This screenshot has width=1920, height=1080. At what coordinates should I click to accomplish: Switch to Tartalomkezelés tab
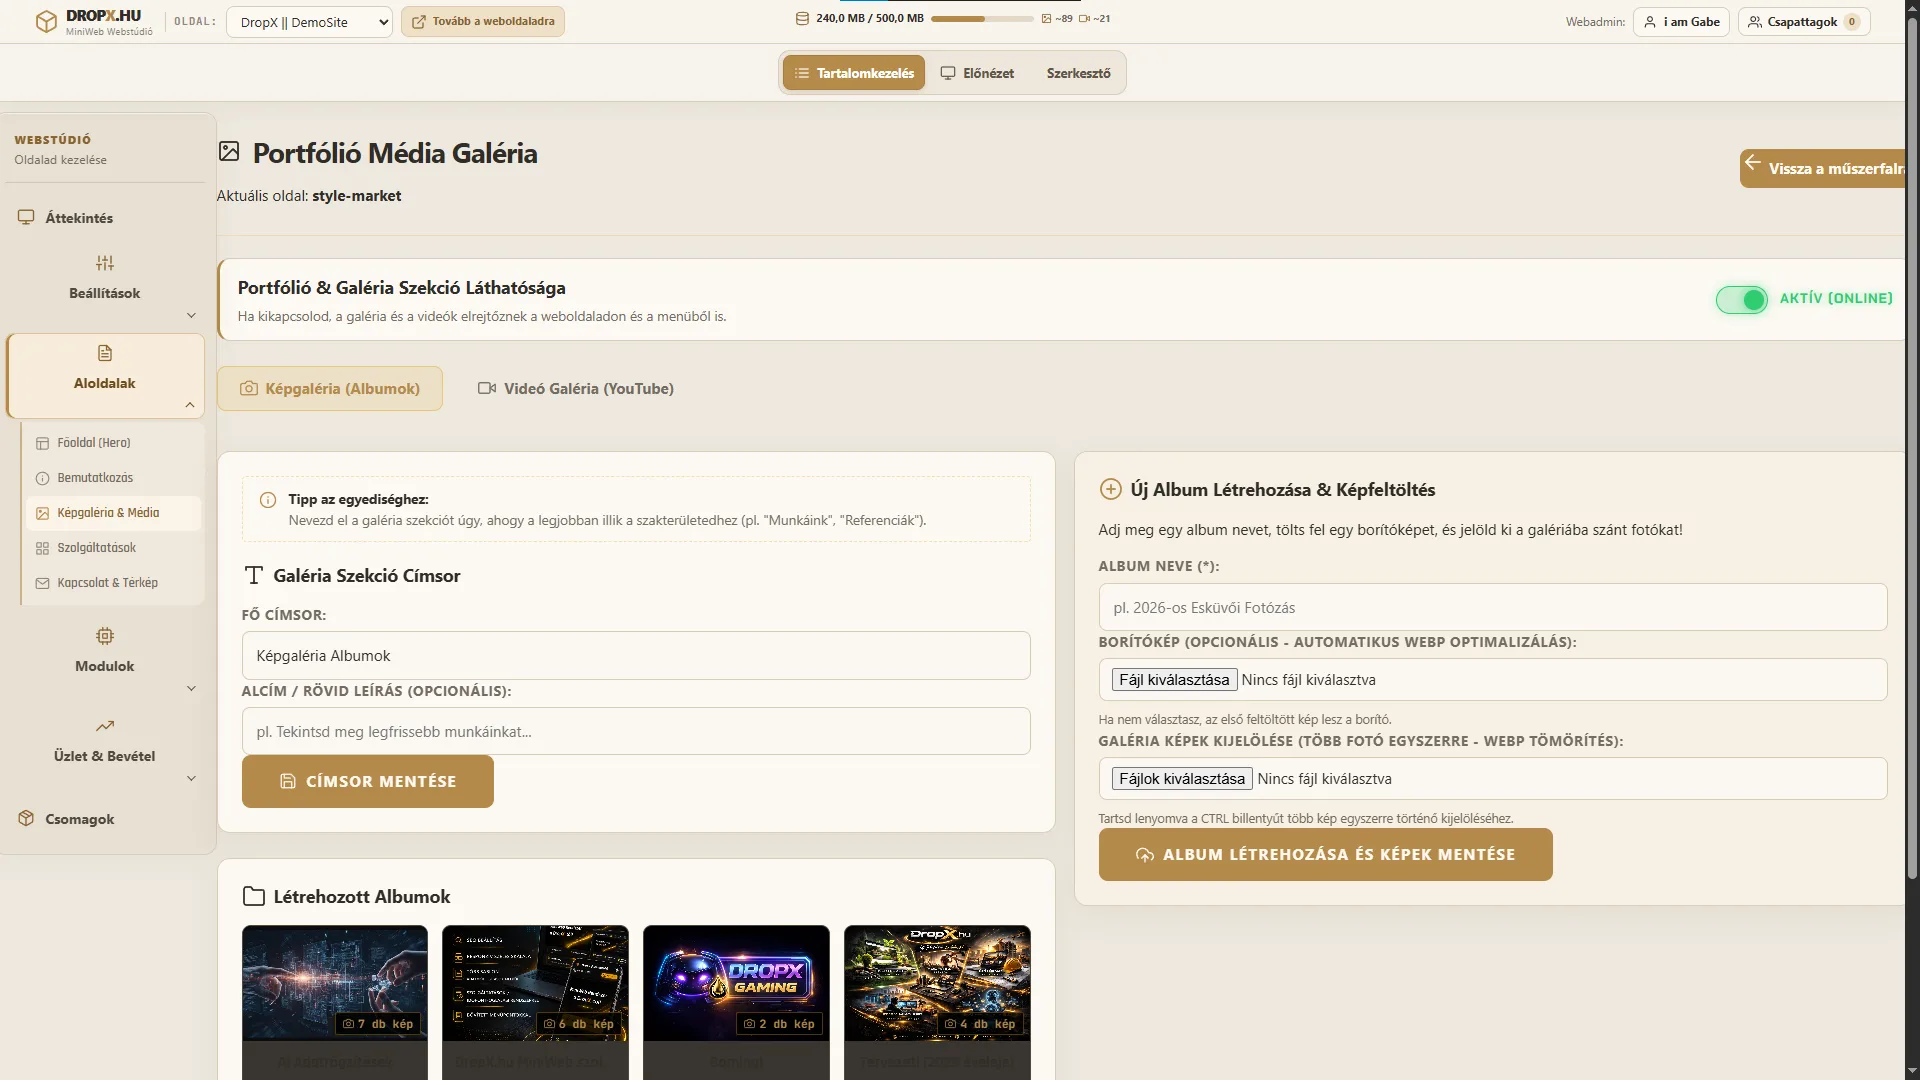(854, 73)
